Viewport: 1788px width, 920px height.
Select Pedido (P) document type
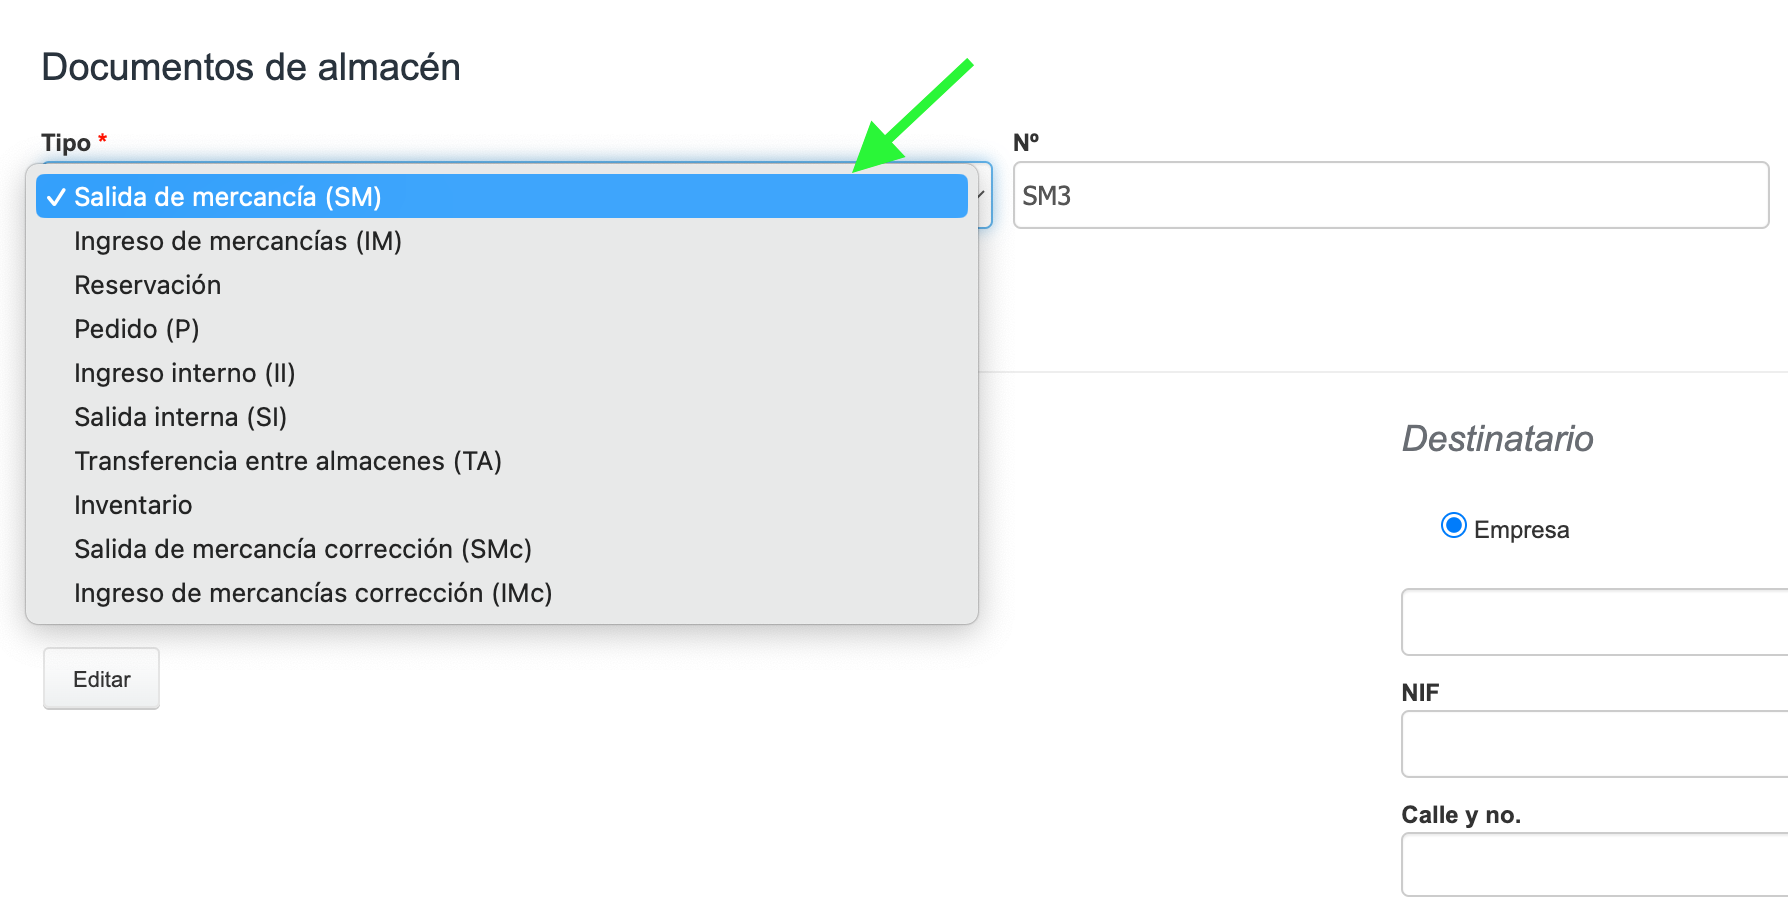click(137, 329)
